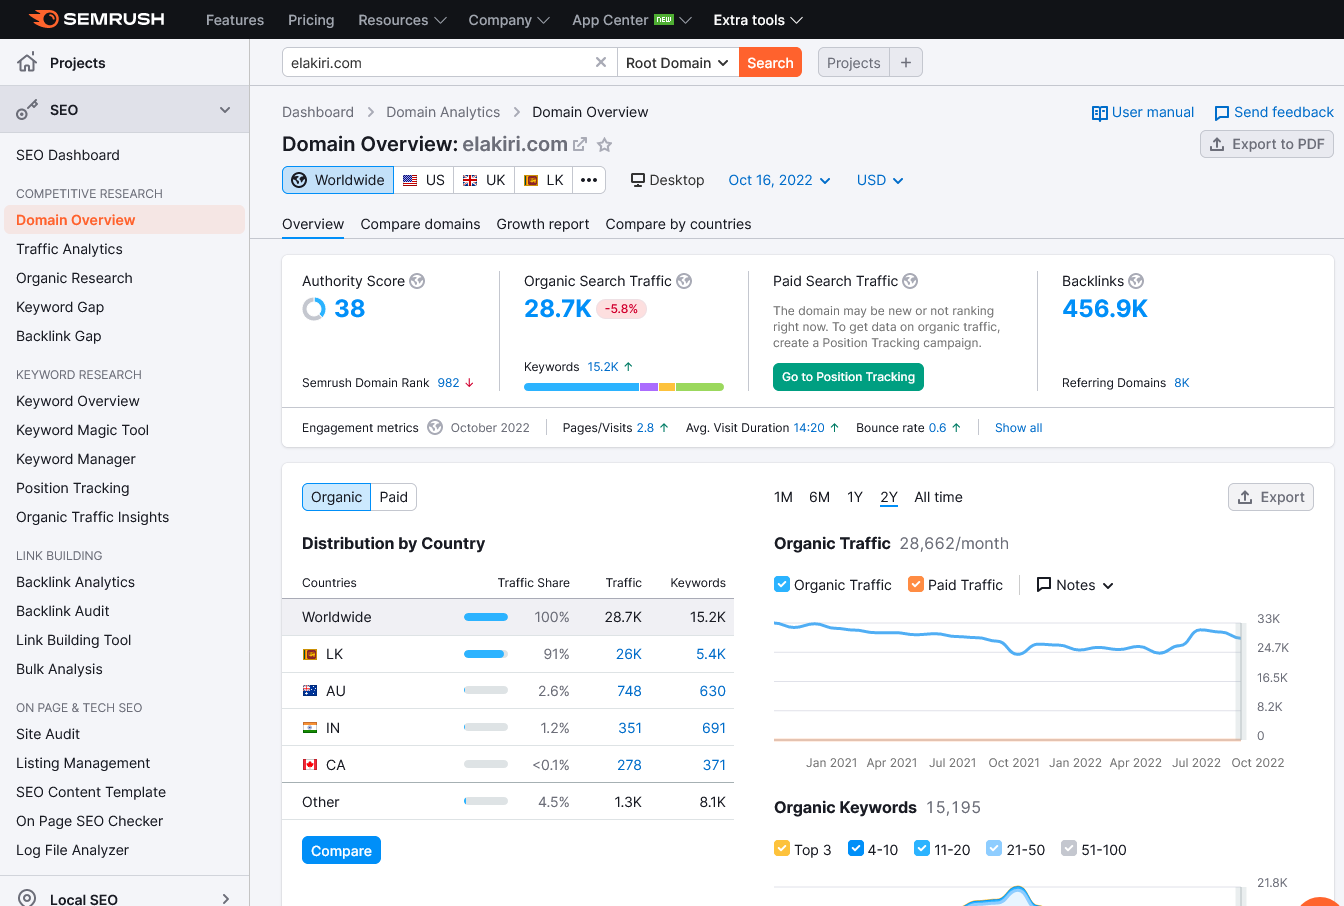Click the Backlinks globe info icon
This screenshot has width=1344, height=906.
click(x=1136, y=281)
